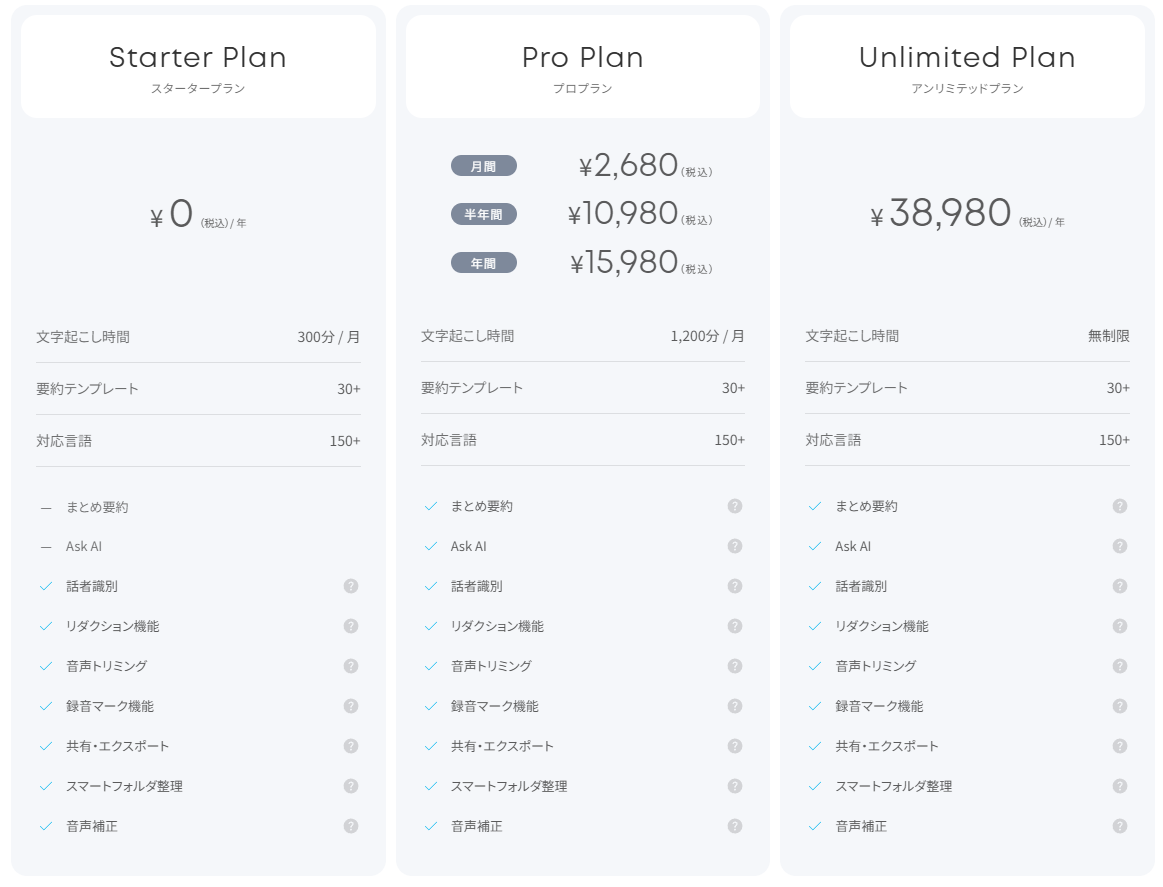
Task: Click help icon for リダクション機能 in Starter Plan
Action: [351, 626]
